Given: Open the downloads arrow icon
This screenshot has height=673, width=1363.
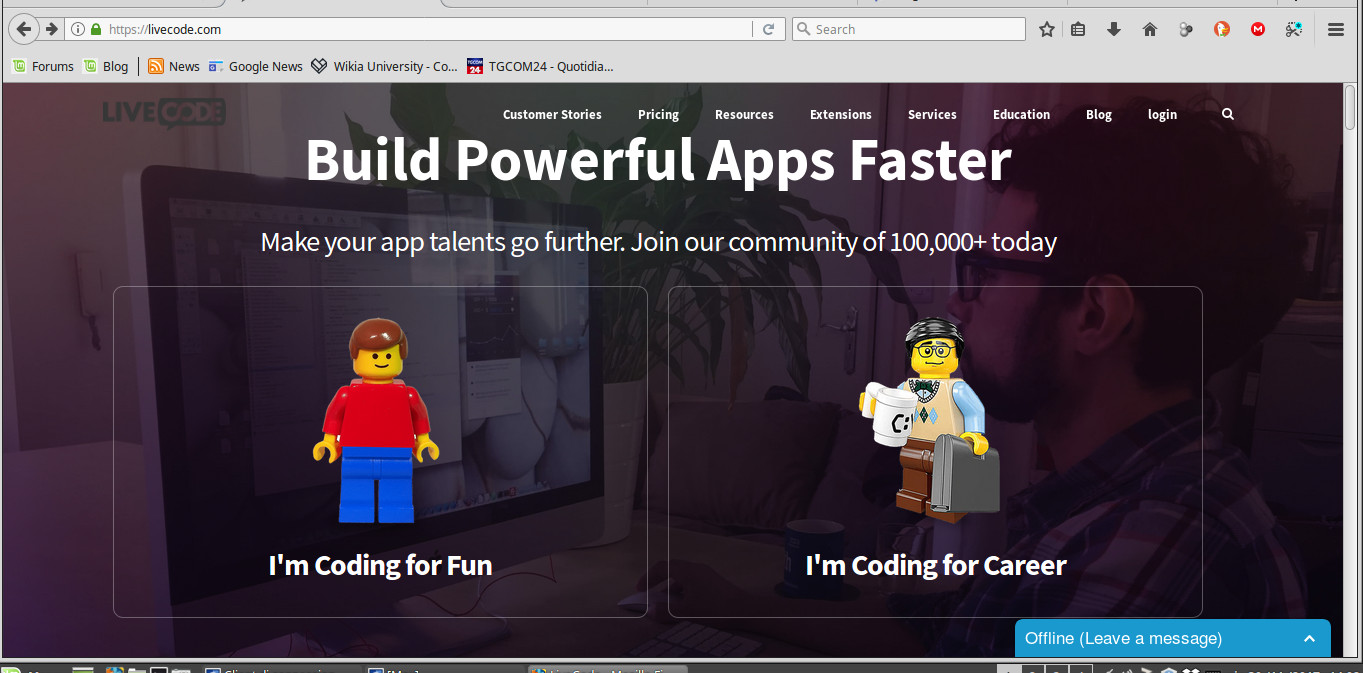Looking at the screenshot, I should click(1113, 29).
